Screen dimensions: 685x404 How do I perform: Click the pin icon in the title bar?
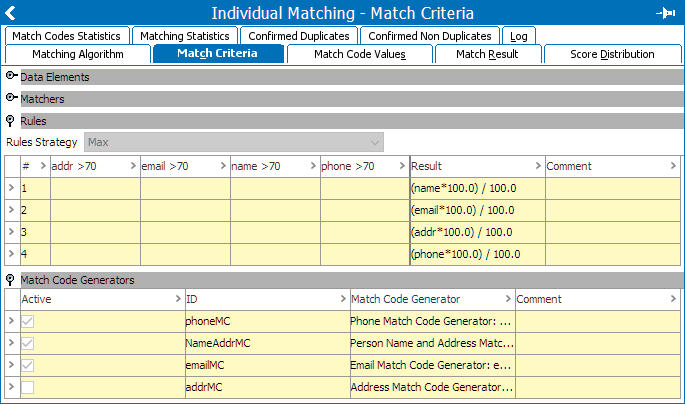pyautogui.click(x=666, y=12)
